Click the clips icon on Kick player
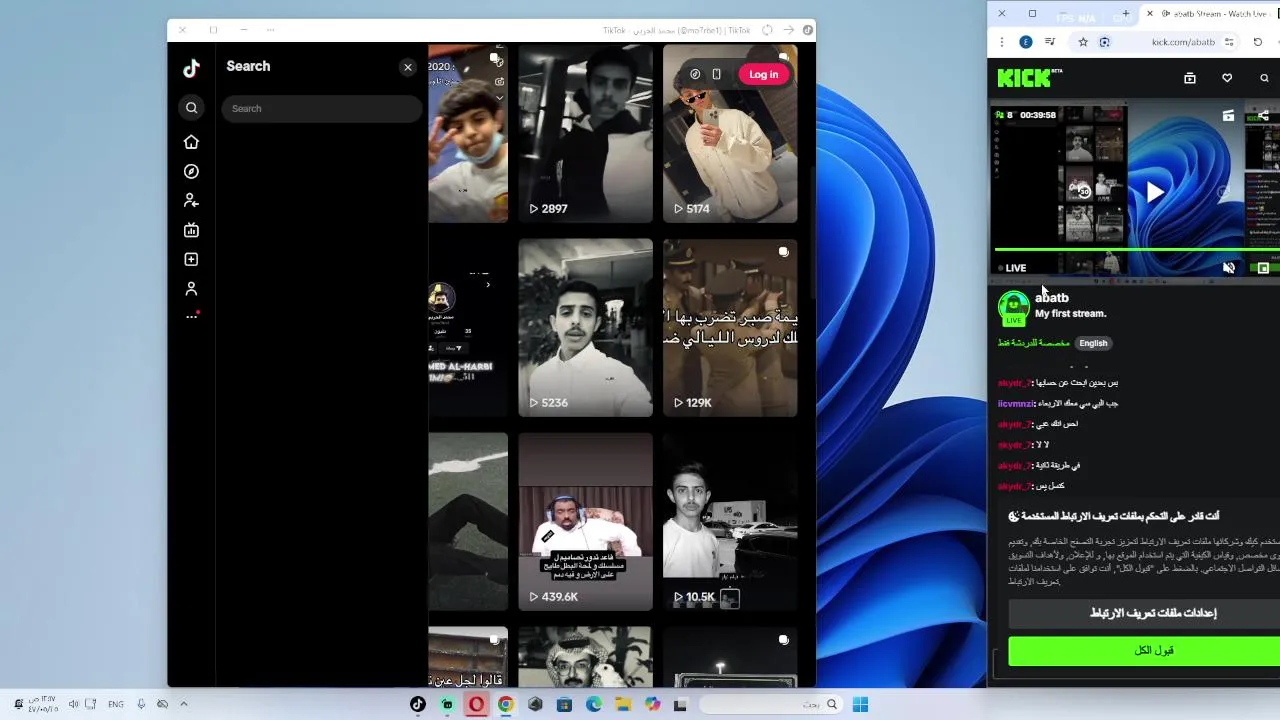This screenshot has width=1280, height=720. 1228,116
